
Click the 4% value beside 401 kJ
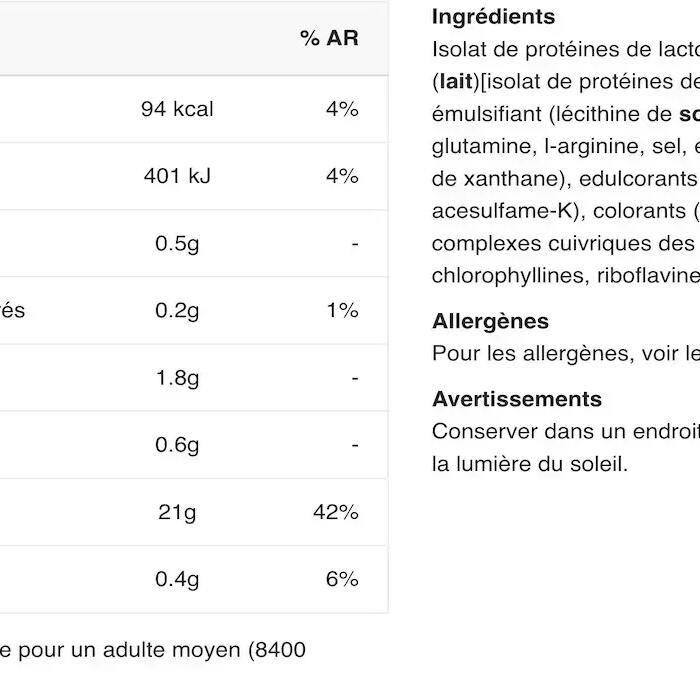click(342, 176)
